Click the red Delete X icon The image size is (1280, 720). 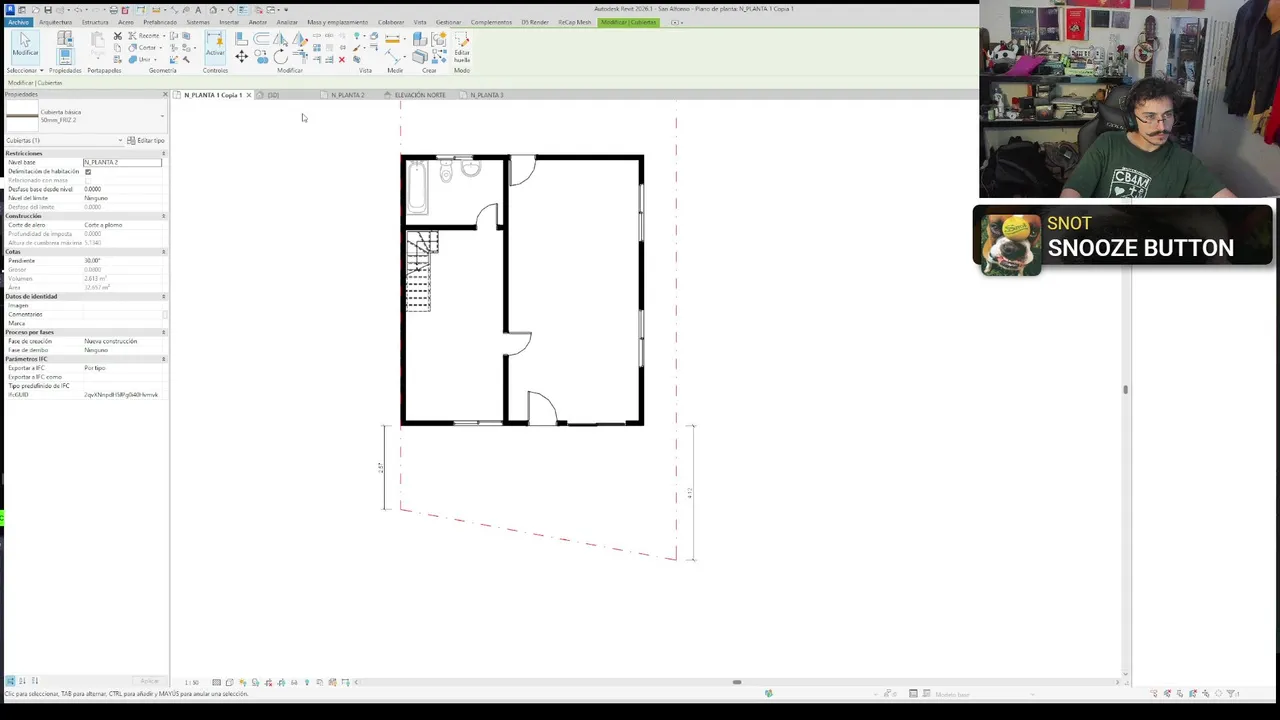point(342,59)
